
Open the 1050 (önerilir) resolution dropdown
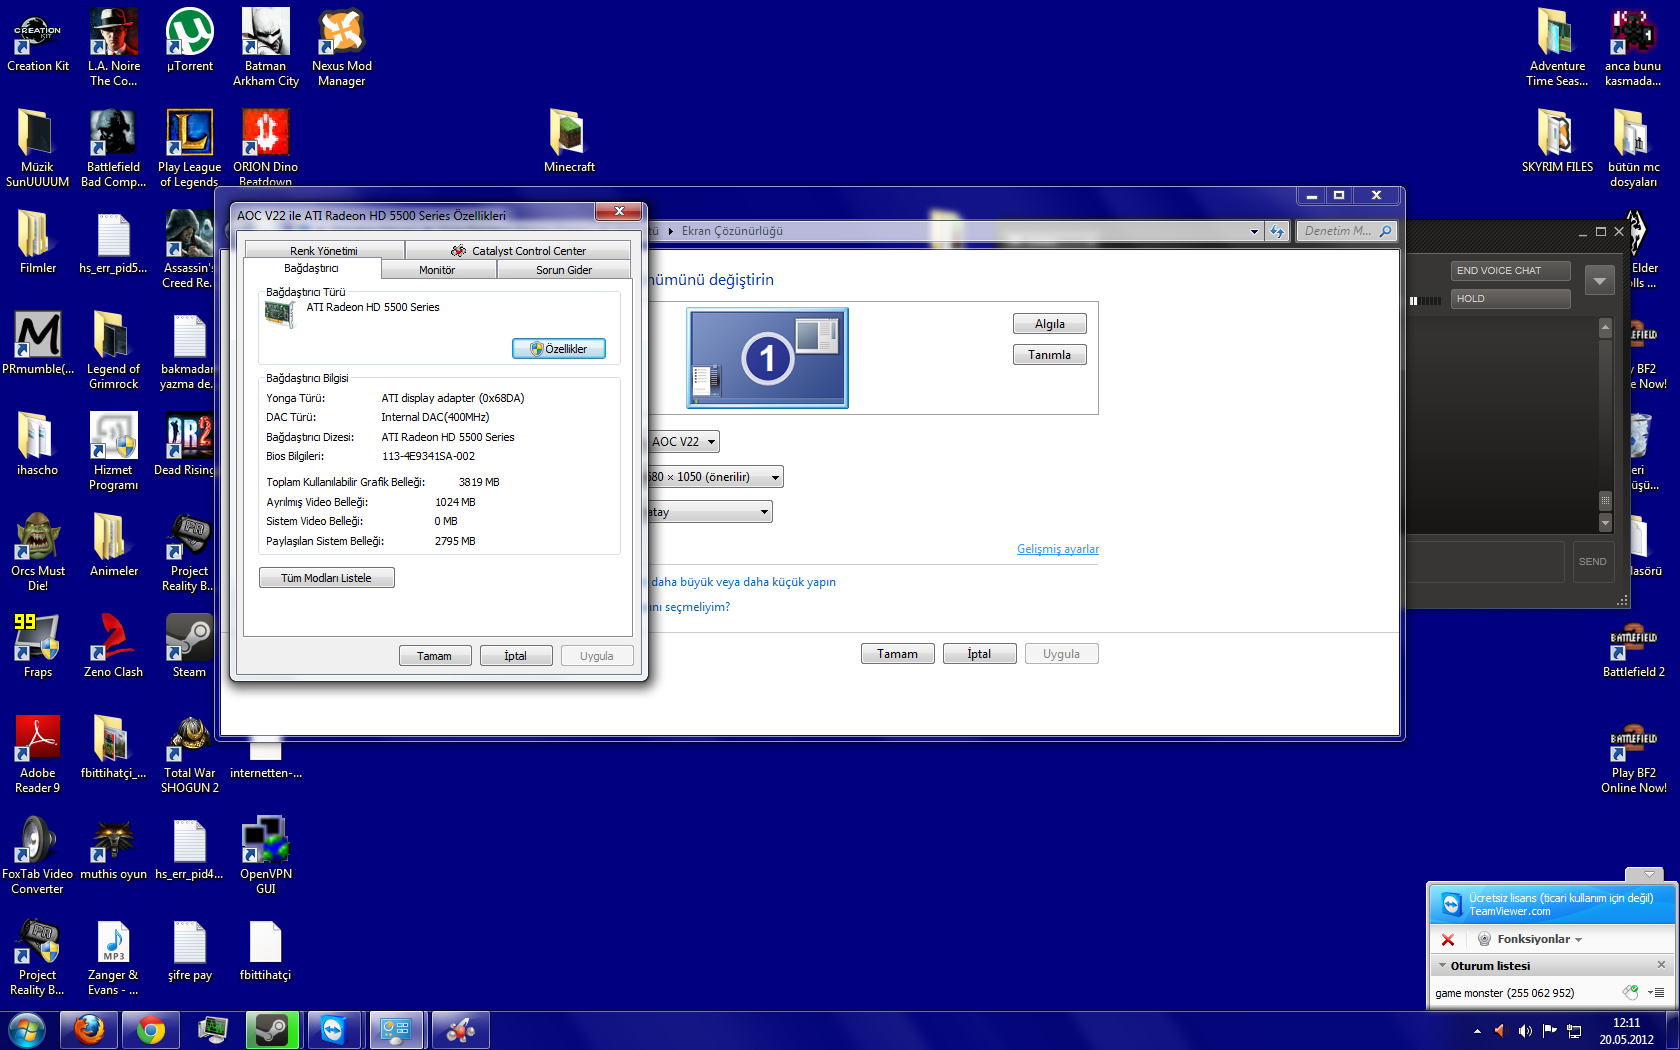[715, 477]
